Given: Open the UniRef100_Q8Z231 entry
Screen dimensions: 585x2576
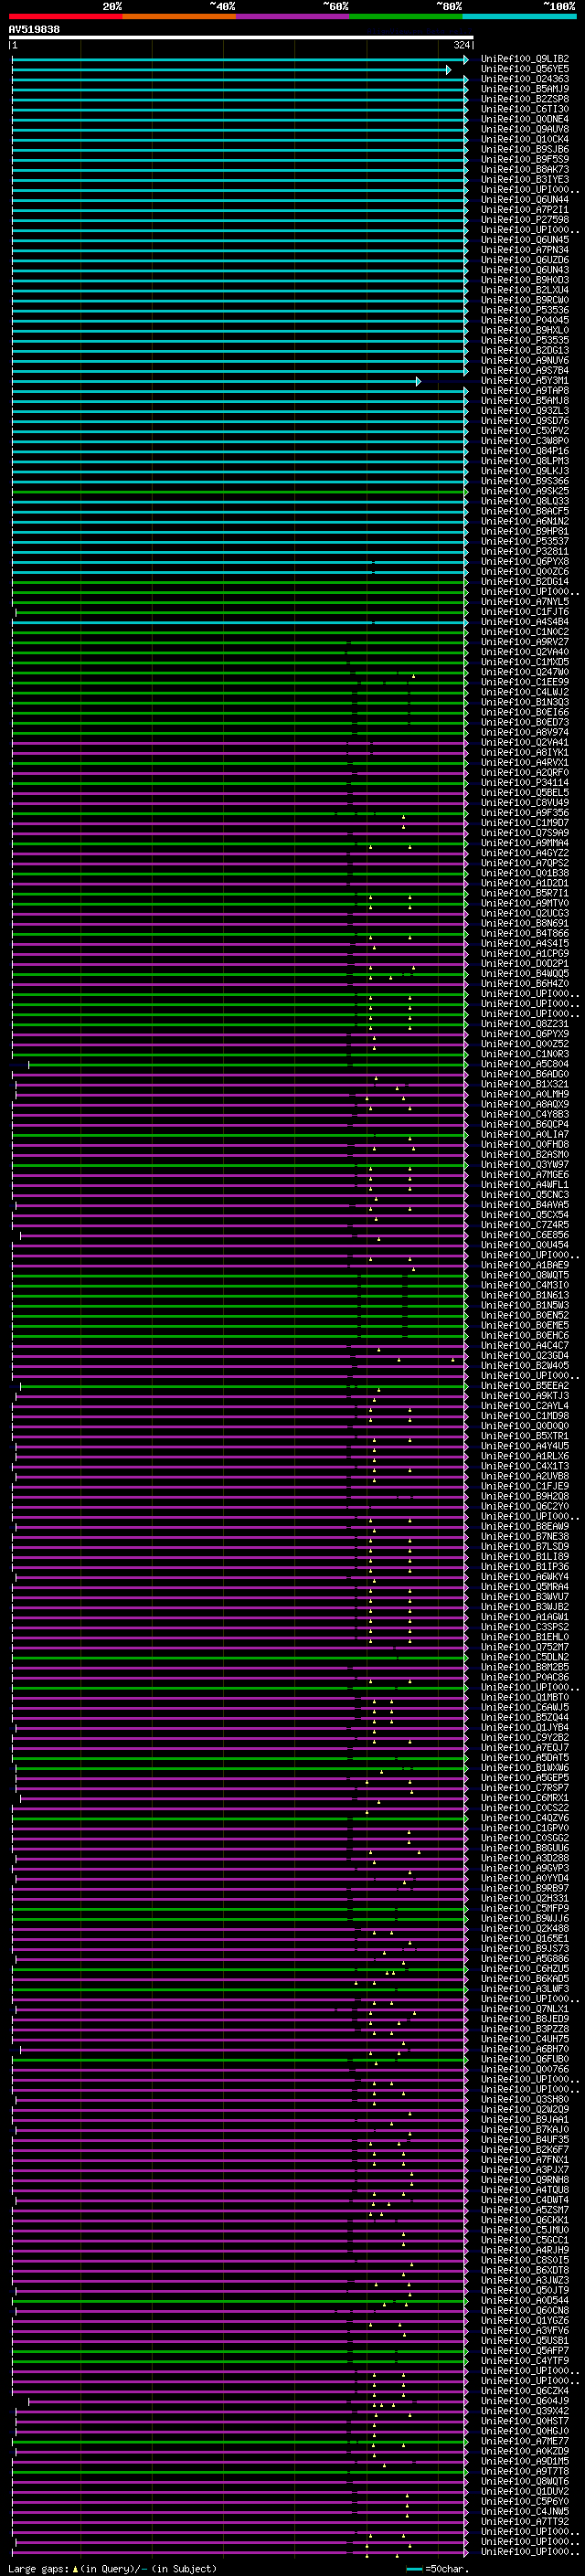Looking at the screenshot, I should (x=525, y=1024).
